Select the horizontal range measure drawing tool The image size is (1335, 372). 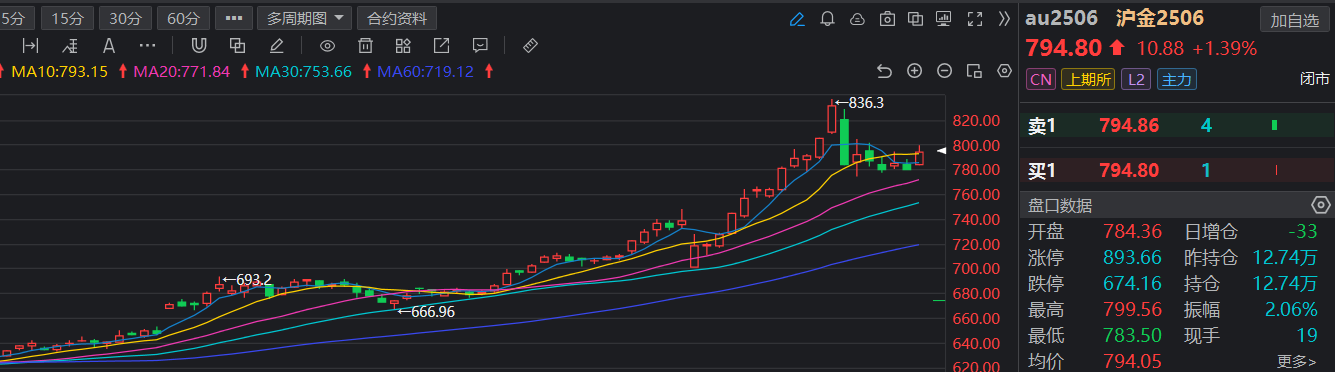coord(30,45)
